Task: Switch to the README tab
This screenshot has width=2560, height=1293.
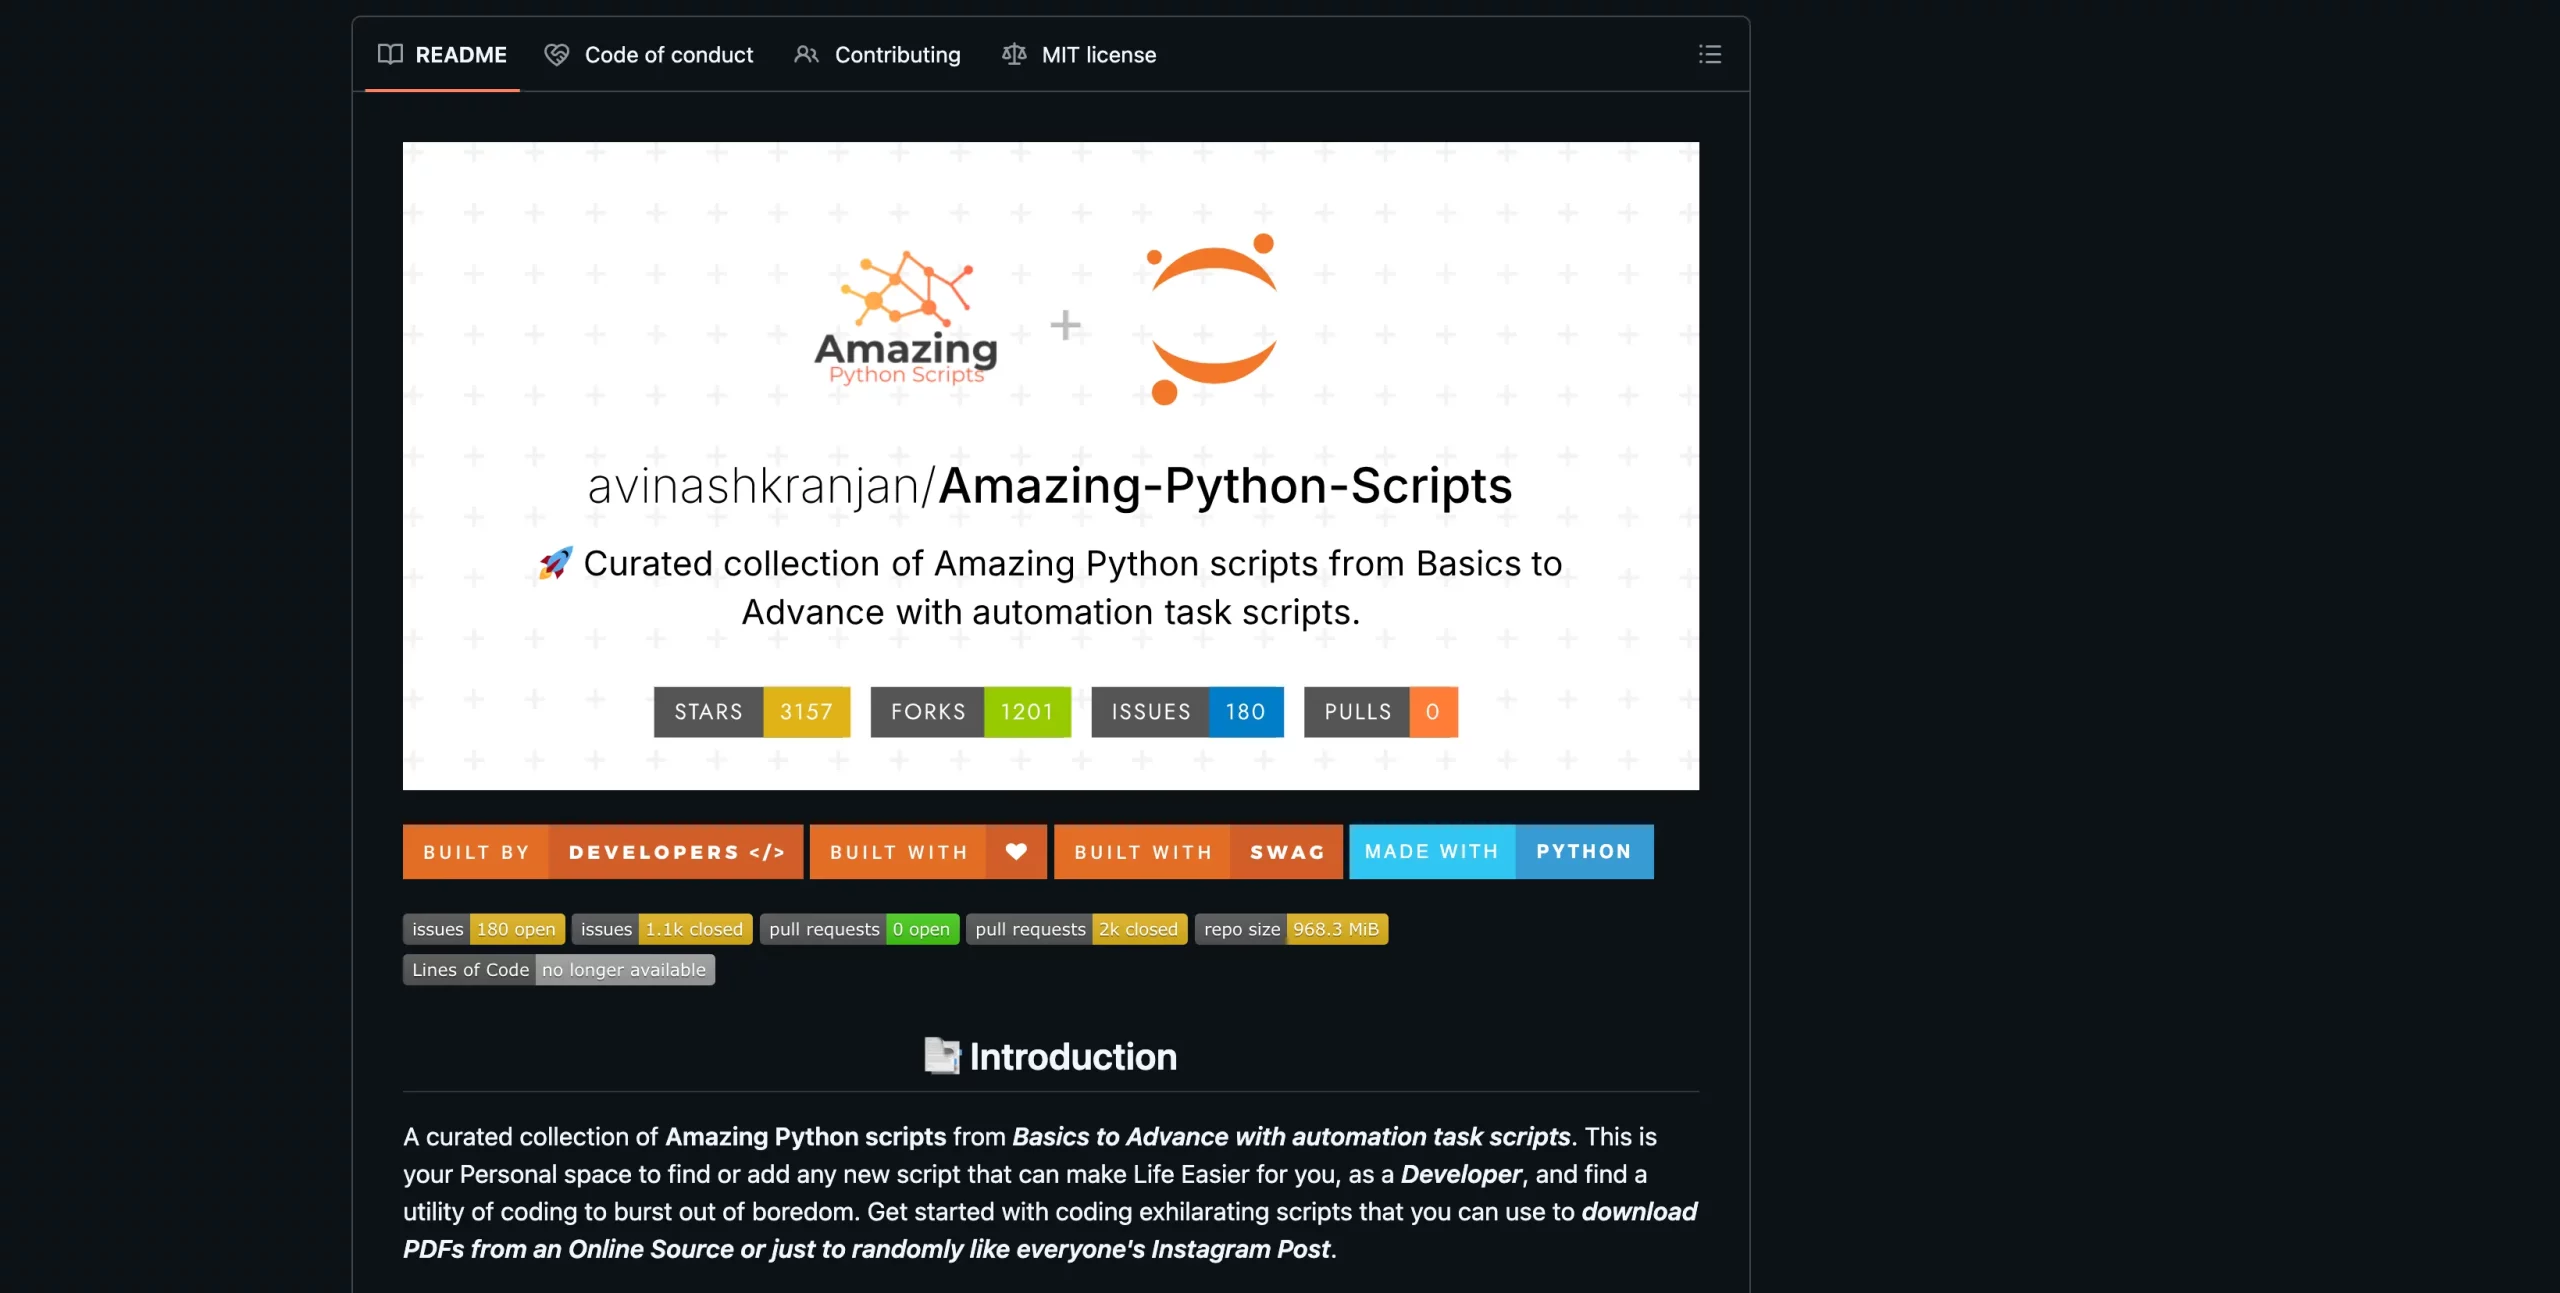Action: [x=442, y=54]
